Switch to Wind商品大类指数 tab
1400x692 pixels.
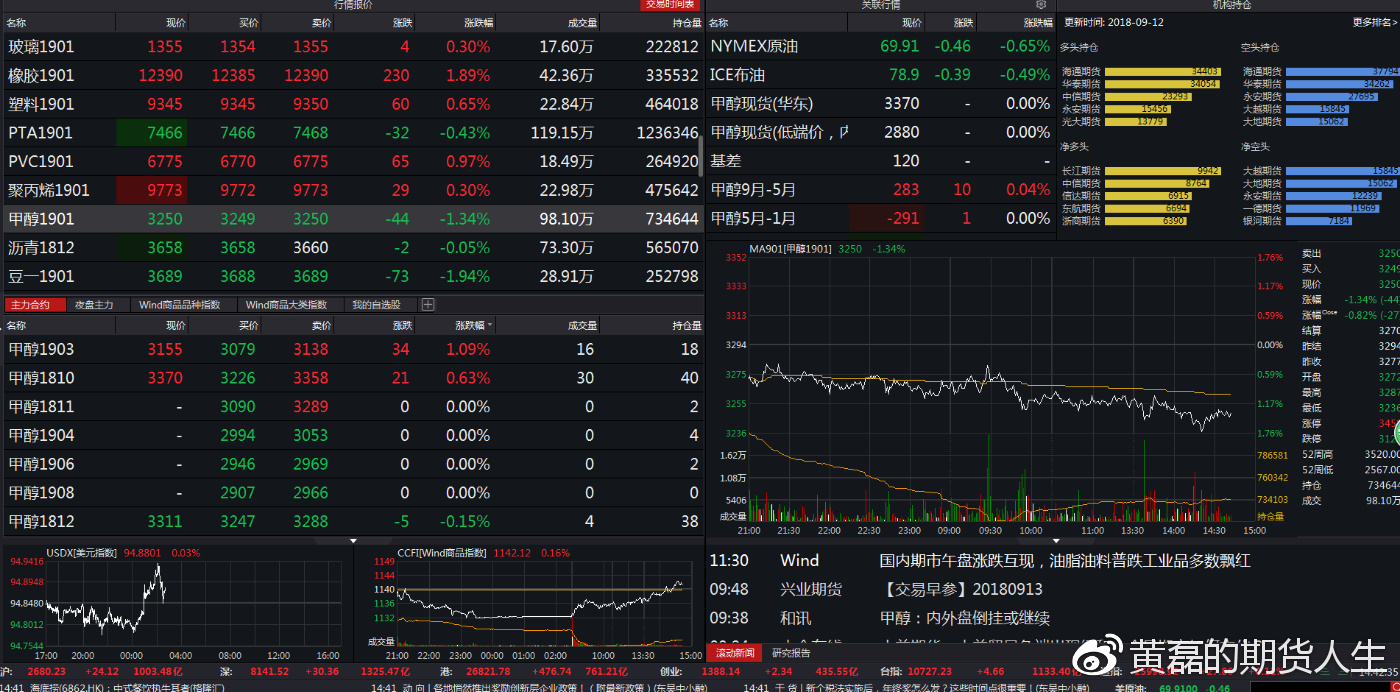(x=289, y=304)
